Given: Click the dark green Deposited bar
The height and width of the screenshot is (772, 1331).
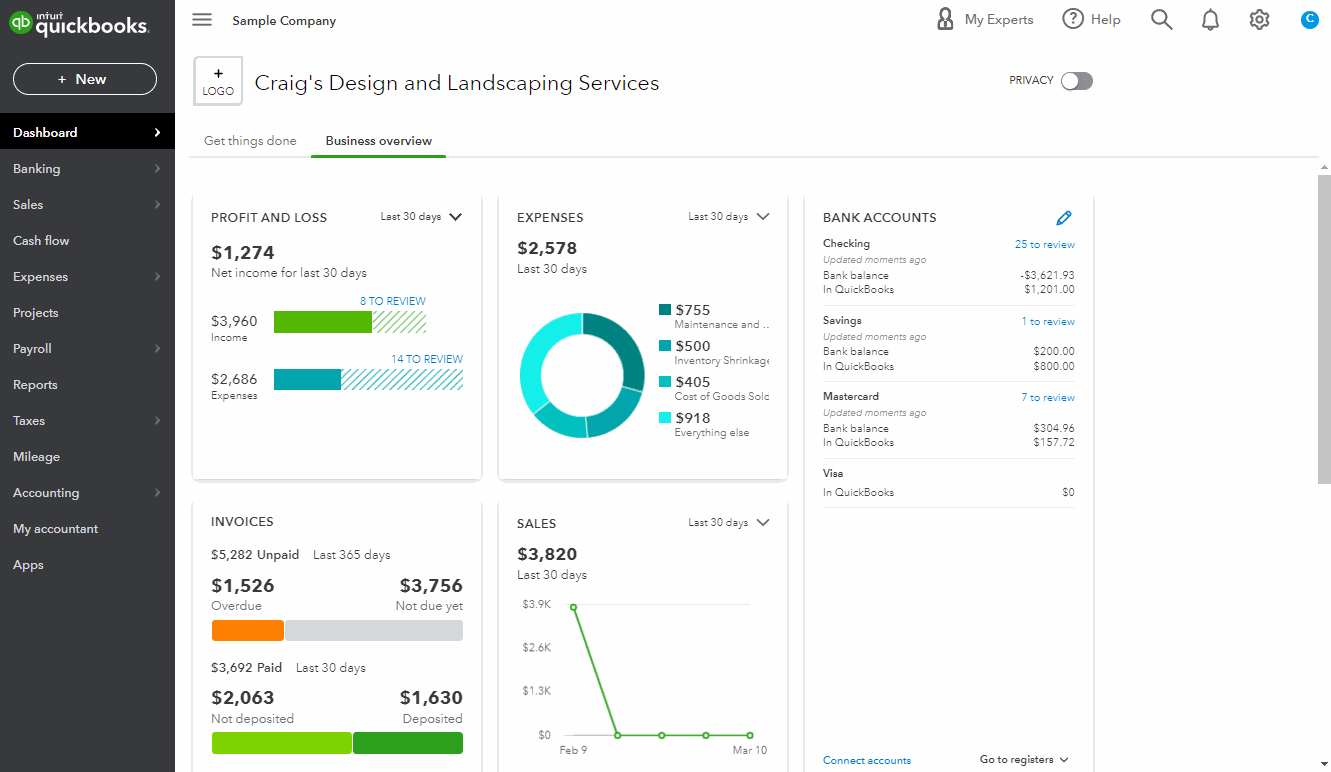Looking at the screenshot, I should click(408, 743).
